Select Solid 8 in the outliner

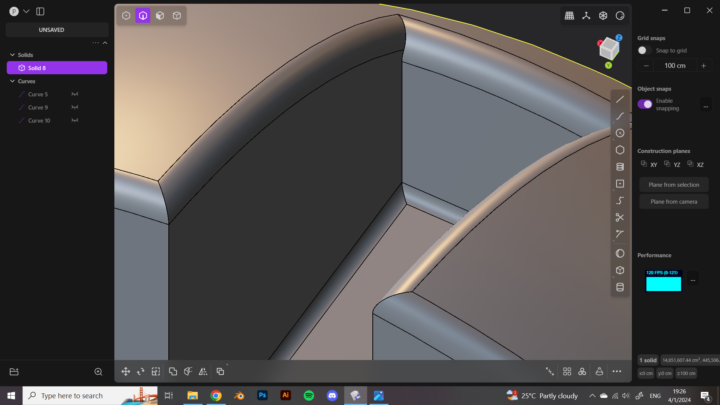57,68
